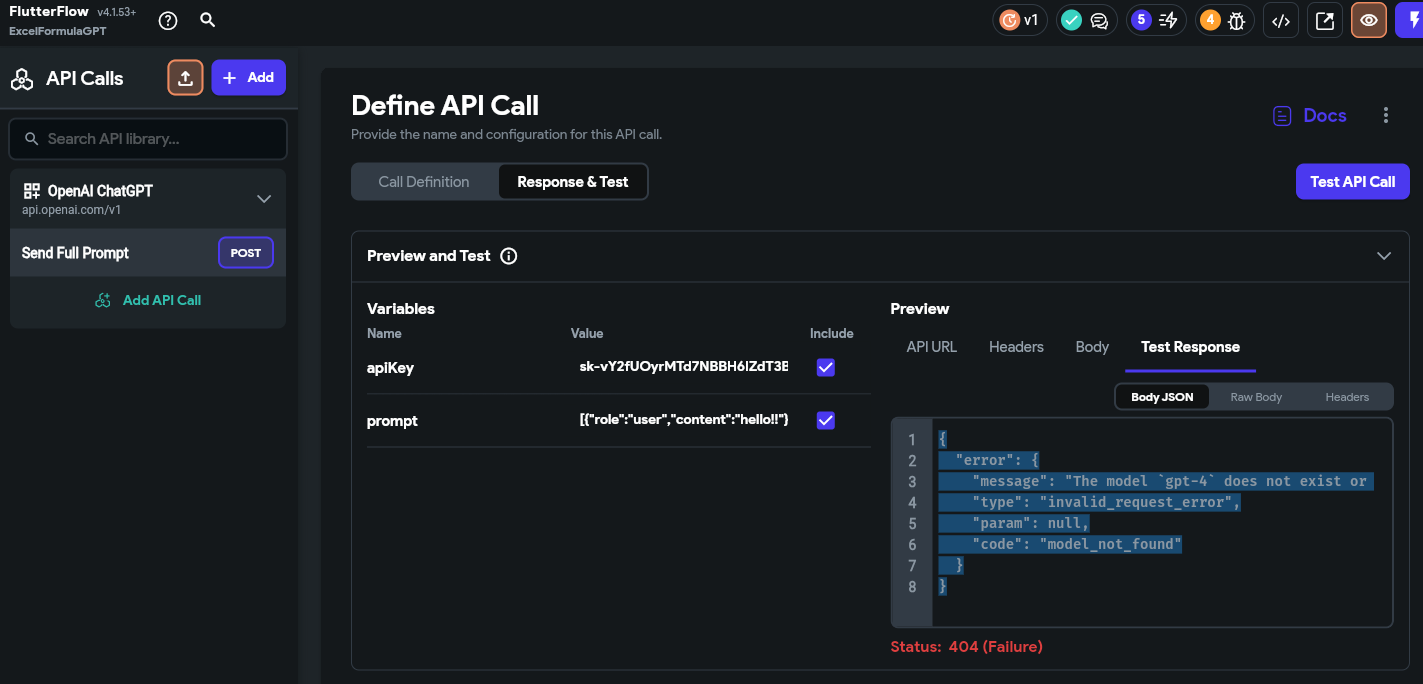This screenshot has width=1423, height=684.
Task: Click the Search API library field
Action: pyautogui.click(x=148, y=139)
